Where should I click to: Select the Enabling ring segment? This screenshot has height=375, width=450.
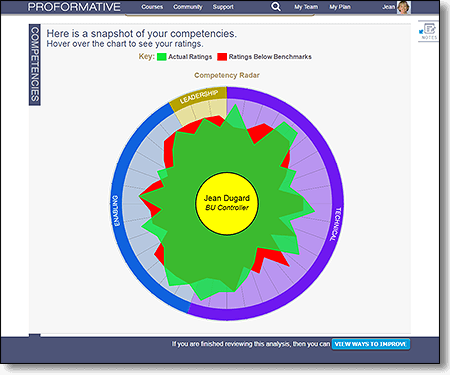[x=116, y=211]
